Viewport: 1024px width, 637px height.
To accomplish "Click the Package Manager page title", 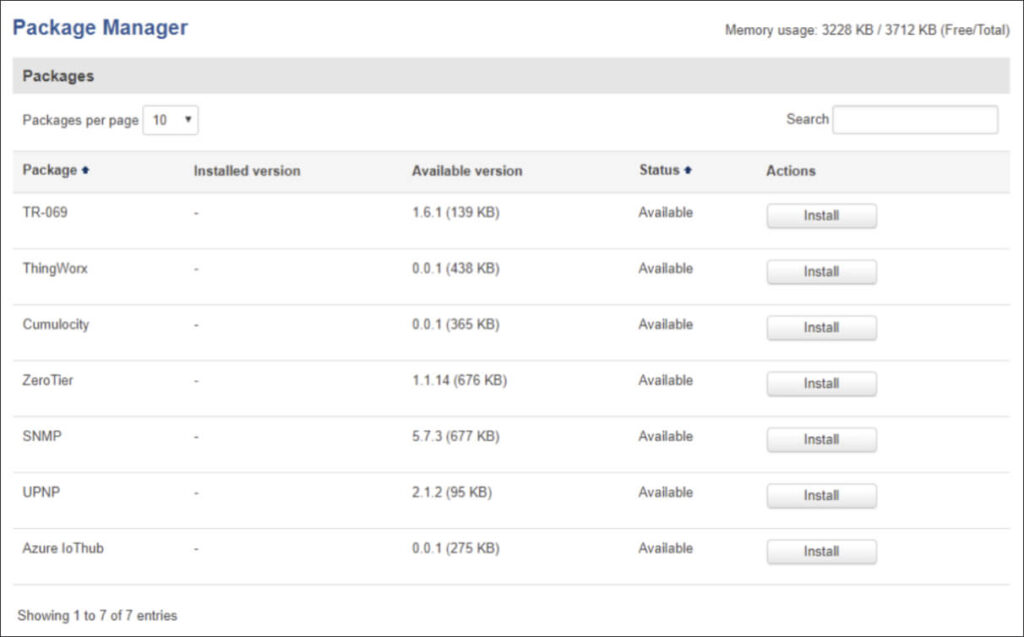I will [x=101, y=27].
